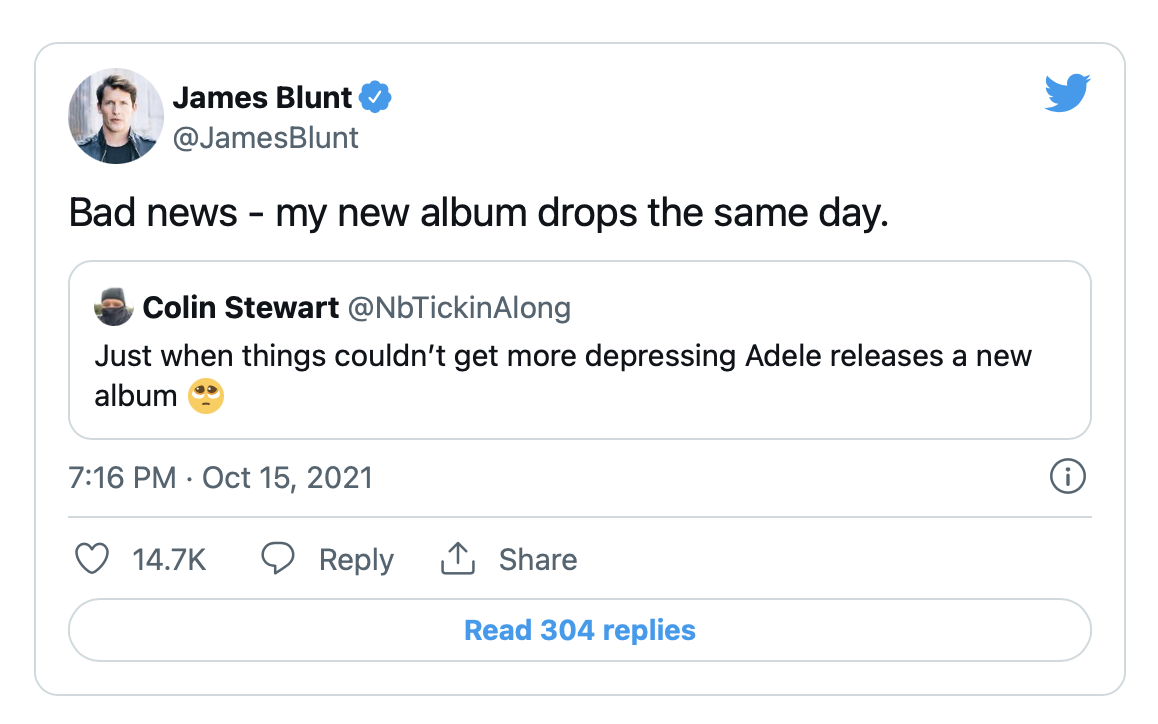Open James Blunt's profile picture
The height and width of the screenshot is (724, 1158).
(116, 116)
